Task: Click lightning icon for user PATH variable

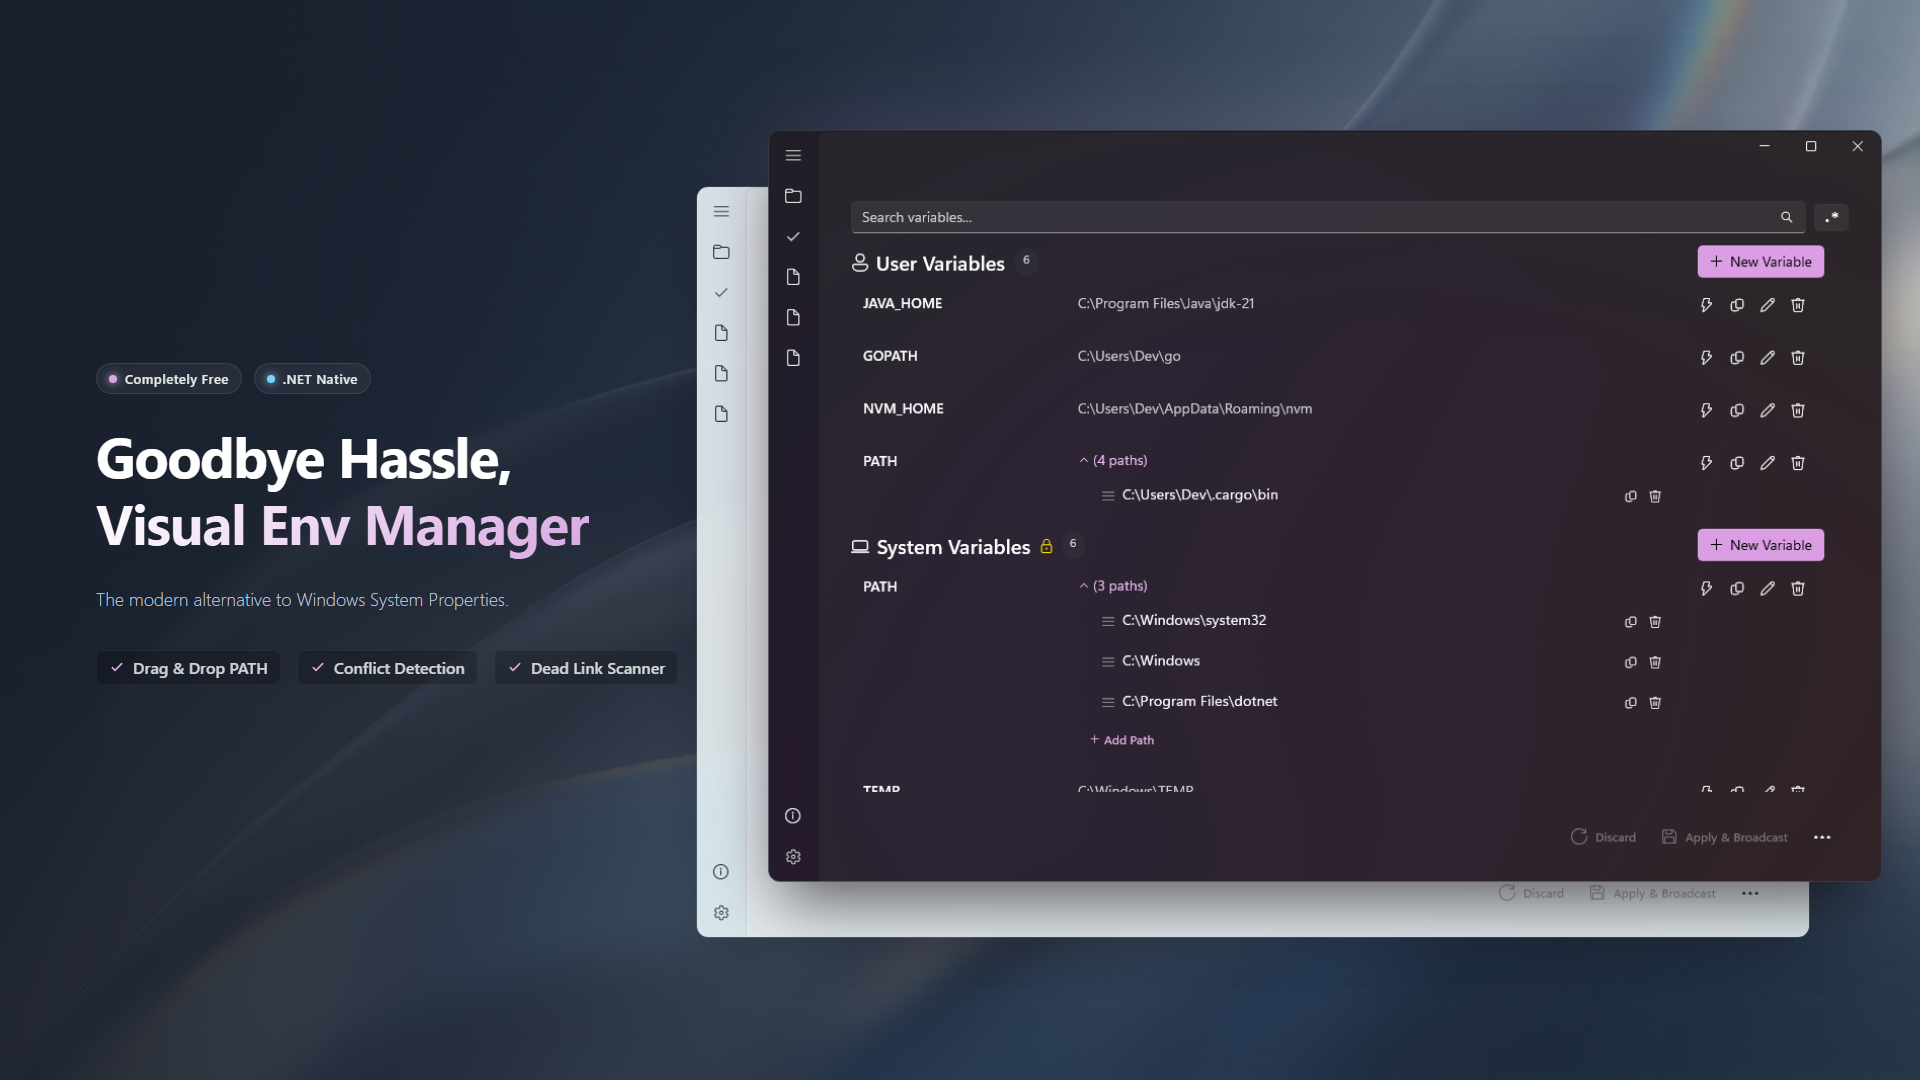Action: (x=1706, y=463)
